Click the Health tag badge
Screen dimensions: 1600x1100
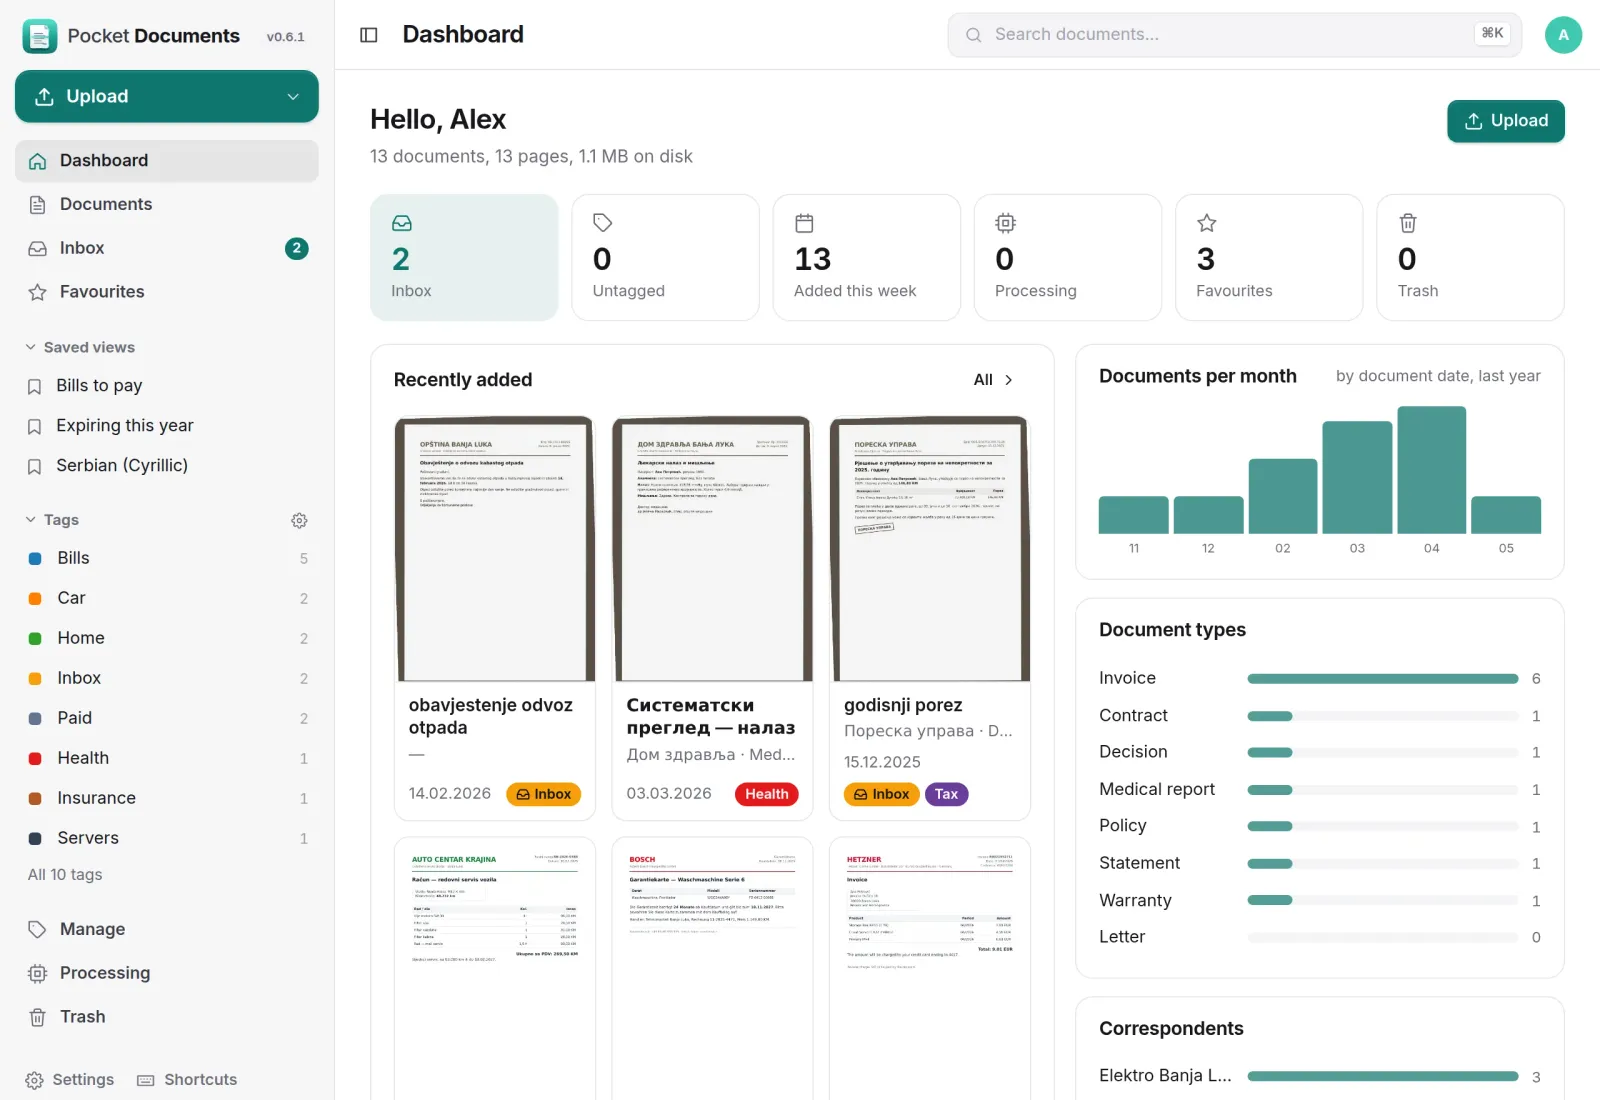coord(766,794)
